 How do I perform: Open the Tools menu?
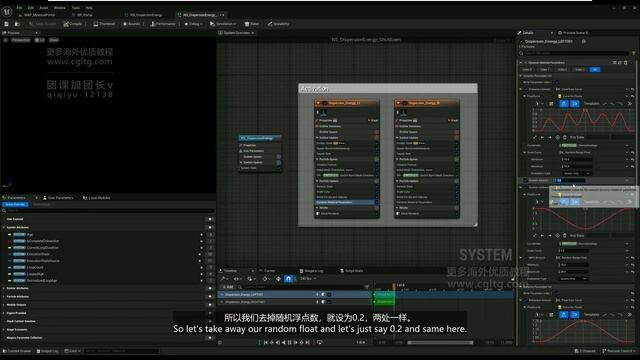(76, 8)
